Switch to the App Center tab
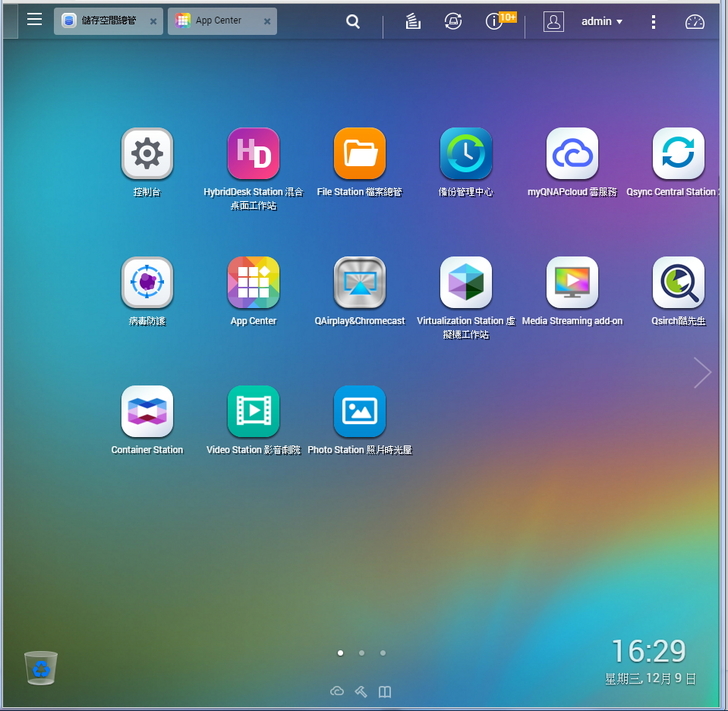Image resolution: width=728 pixels, height=711 pixels. (222, 21)
